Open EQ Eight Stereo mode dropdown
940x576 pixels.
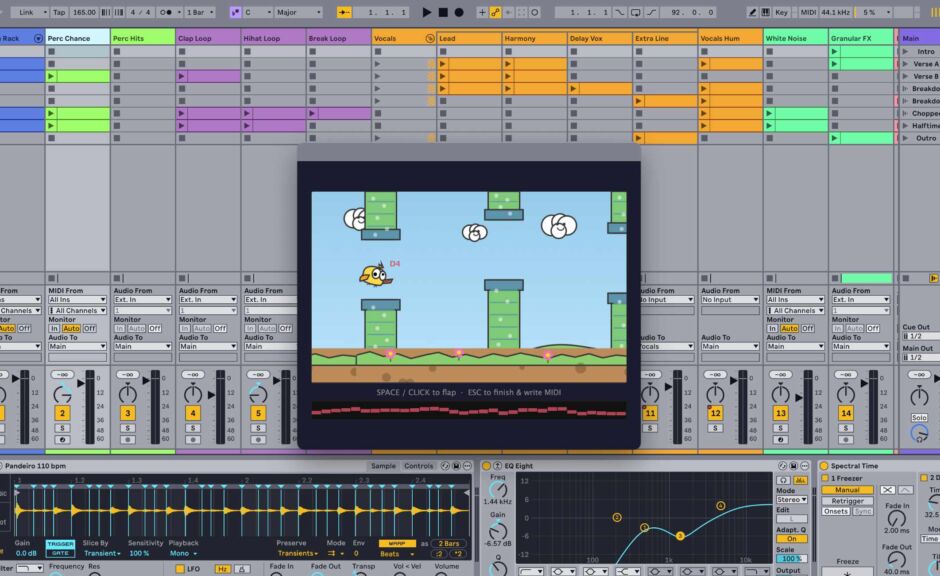pyautogui.click(x=792, y=499)
